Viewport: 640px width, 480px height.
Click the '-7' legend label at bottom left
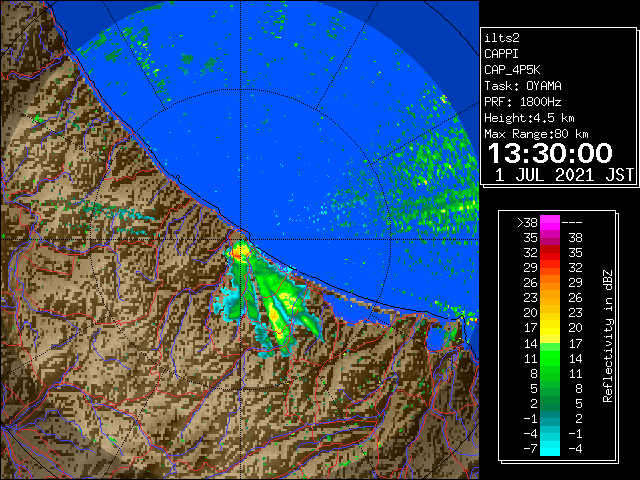point(530,449)
